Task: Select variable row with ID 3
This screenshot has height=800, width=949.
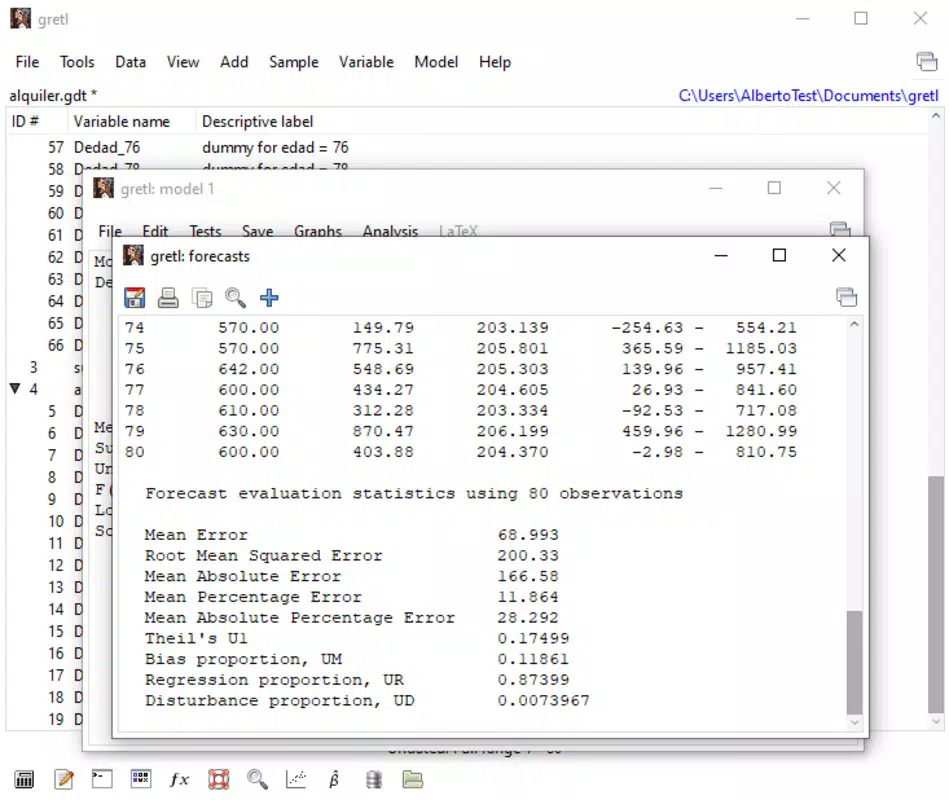Action: click(x=45, y=367)
